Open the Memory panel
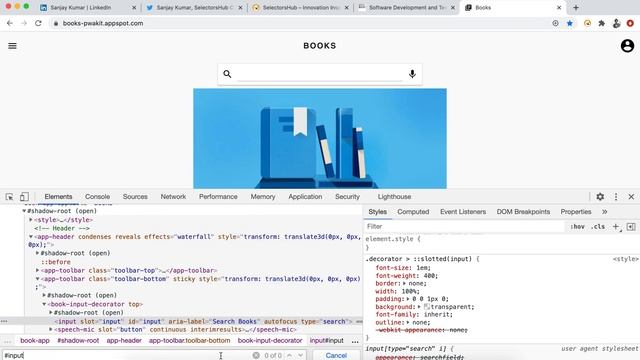 [x=263, y=197]
